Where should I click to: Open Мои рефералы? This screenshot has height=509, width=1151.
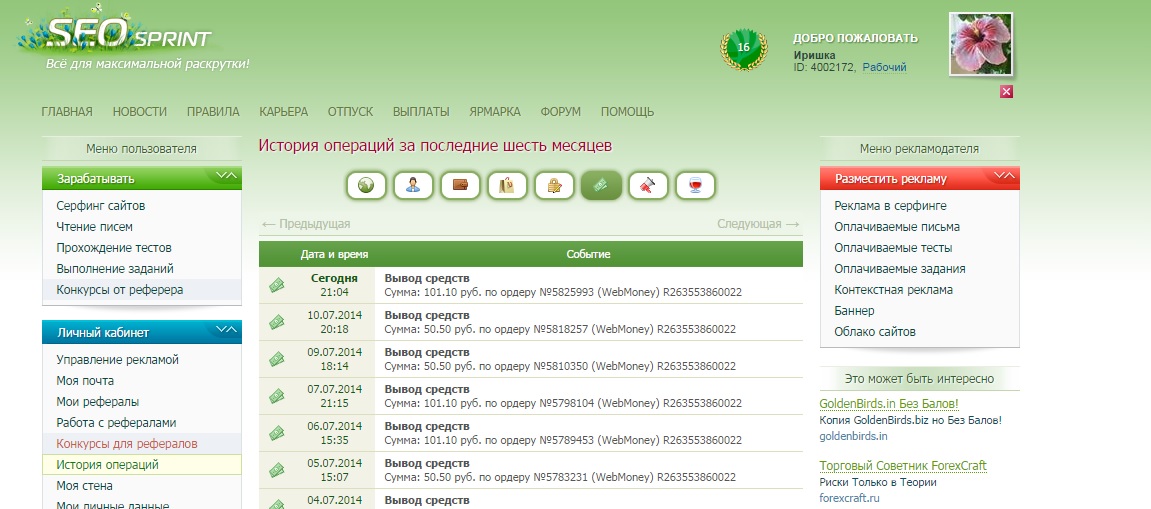click(x=98, y=402)
